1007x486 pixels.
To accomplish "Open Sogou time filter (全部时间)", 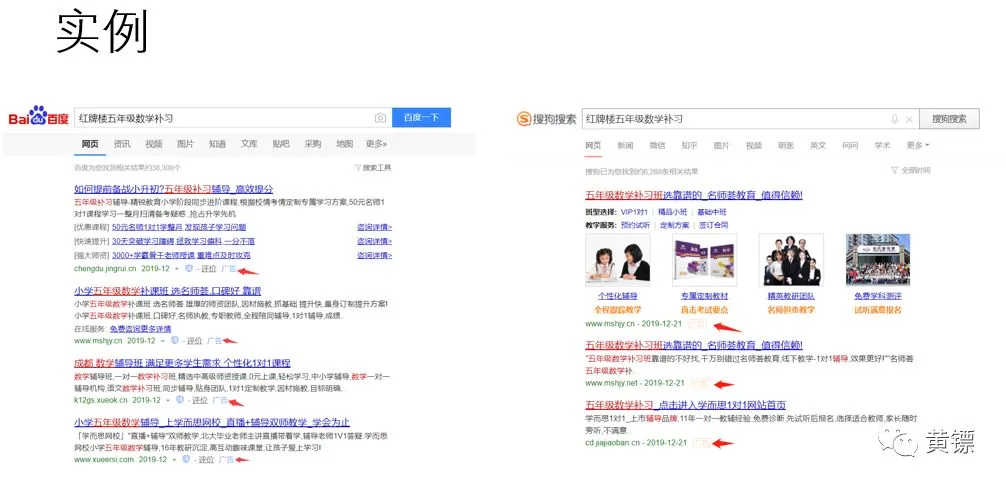I will coord(911,170).
